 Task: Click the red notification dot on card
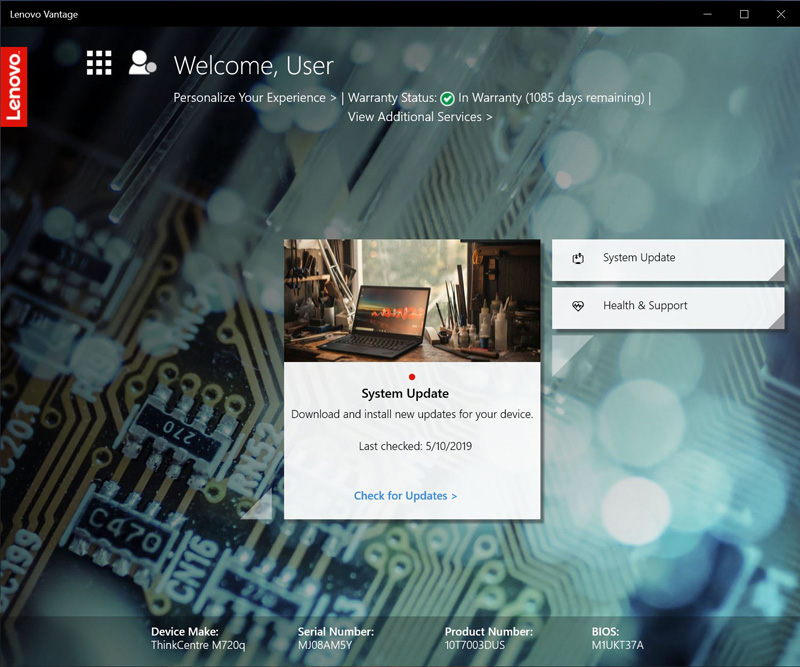point(412,377)
